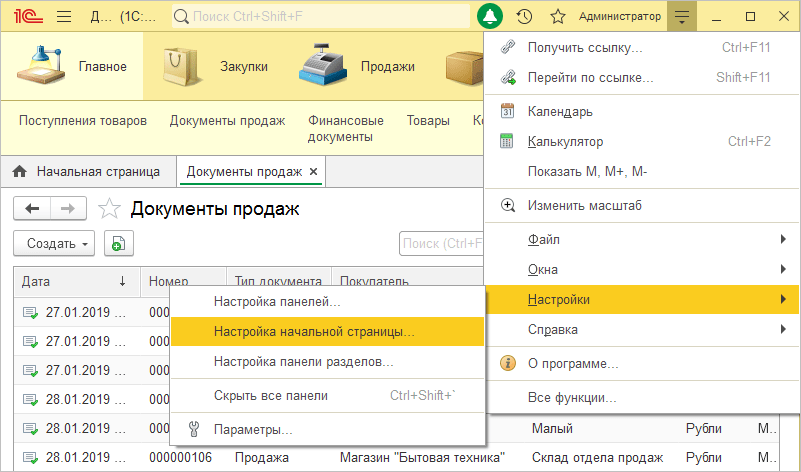Select Перейти по ссылке menu item
The height and width of the screenshot is (472, 801).
[x=642, y=77]
